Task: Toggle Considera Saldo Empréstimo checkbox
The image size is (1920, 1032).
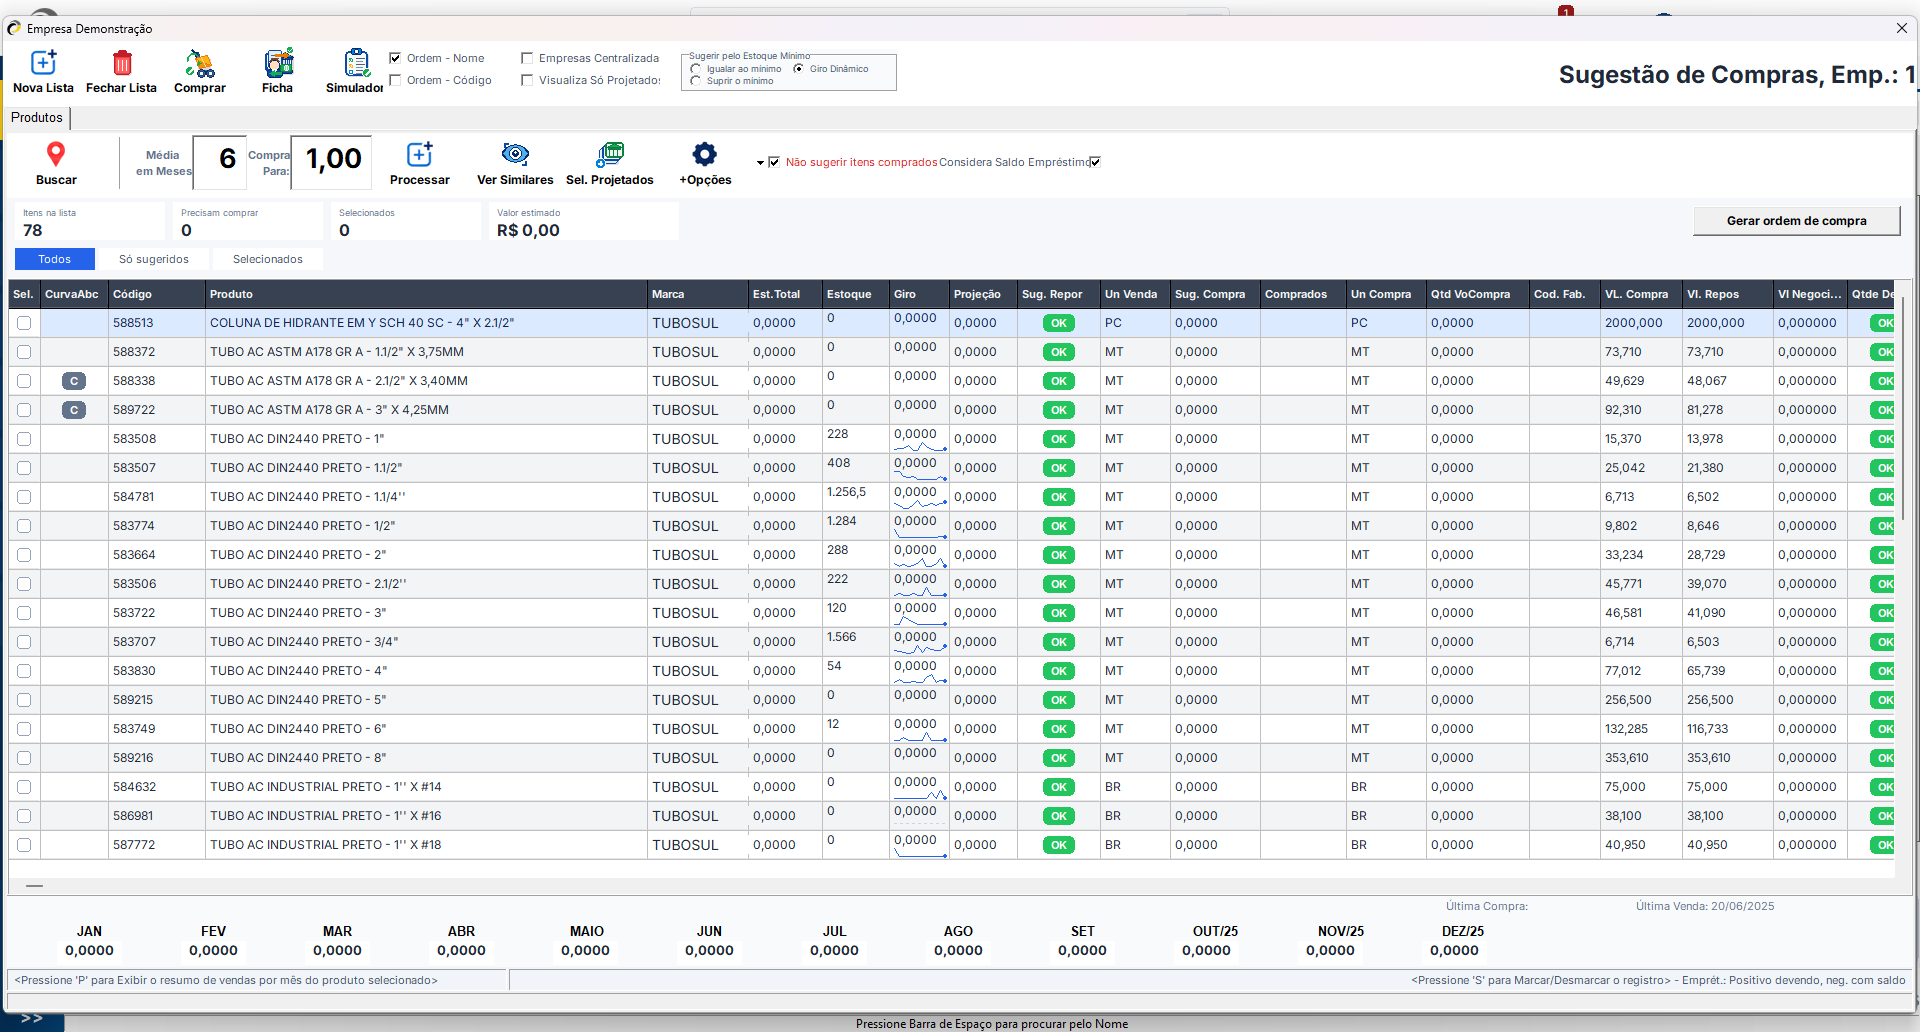Action: point(1095,162)
